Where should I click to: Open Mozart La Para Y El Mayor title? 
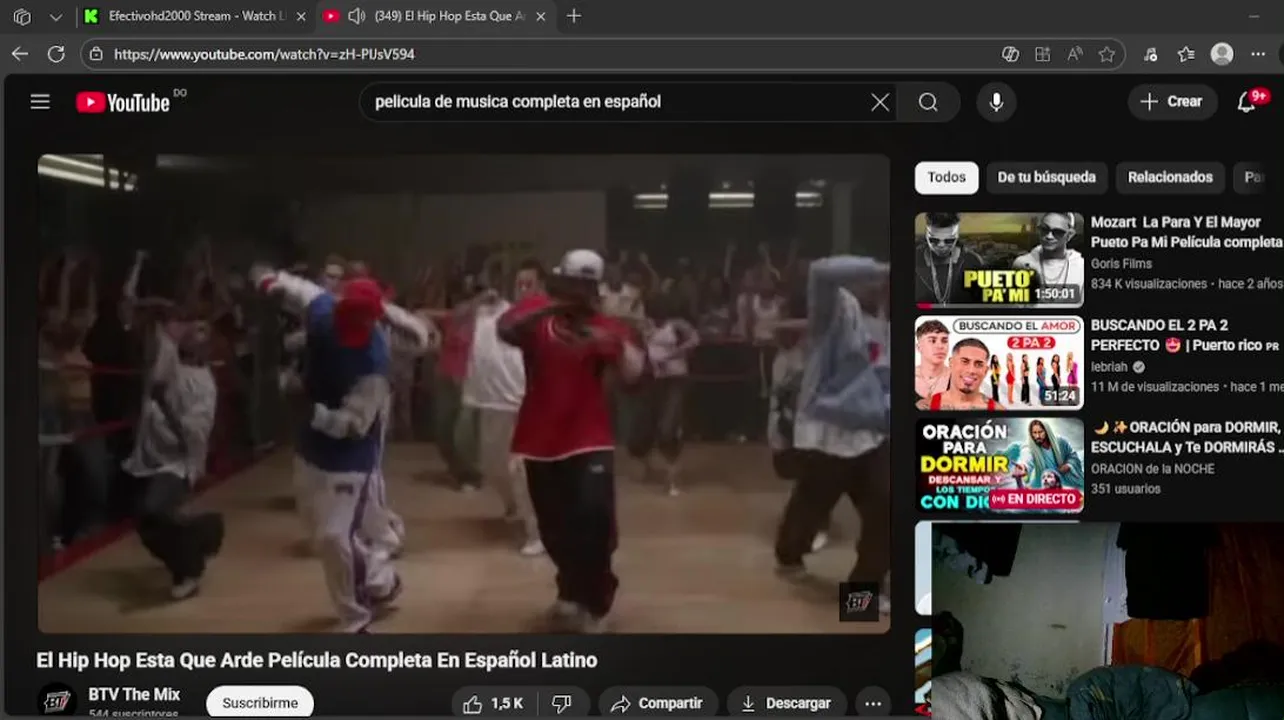[x=1186, y=232]
